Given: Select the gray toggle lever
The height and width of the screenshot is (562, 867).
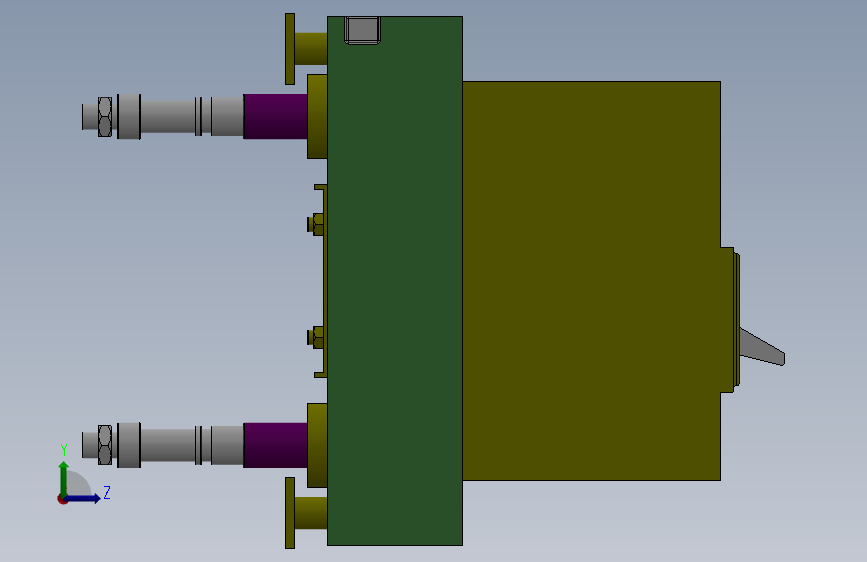Looking at the screenshot, I should (761, 347).
